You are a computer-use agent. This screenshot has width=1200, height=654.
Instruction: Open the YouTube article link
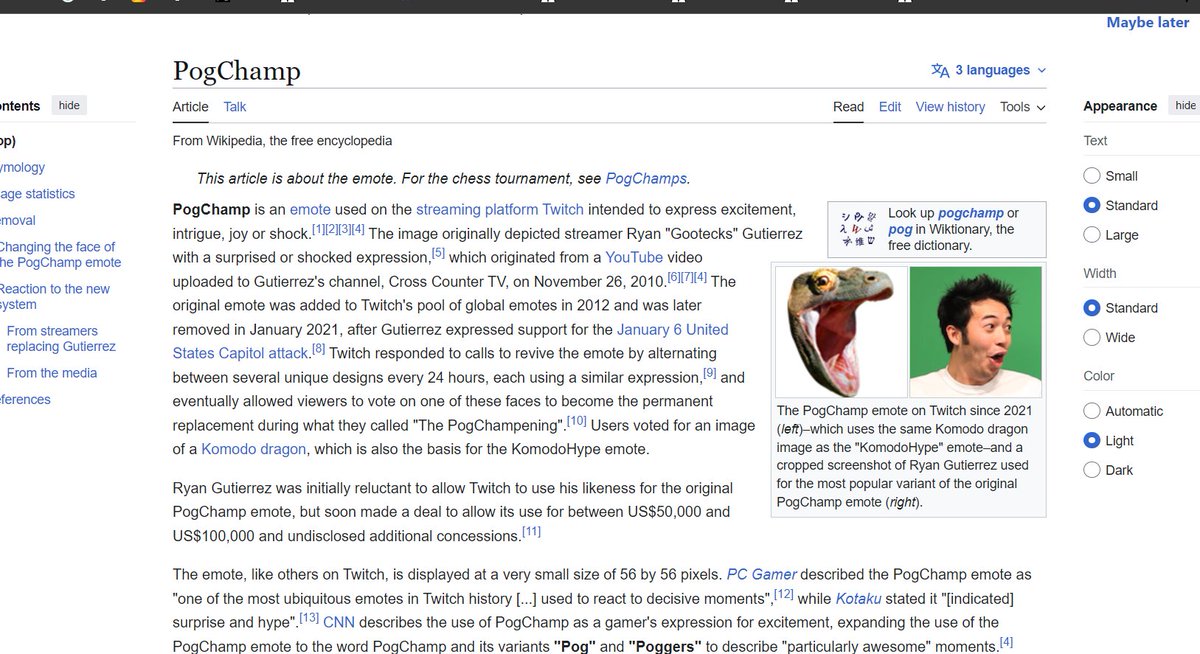634,257
